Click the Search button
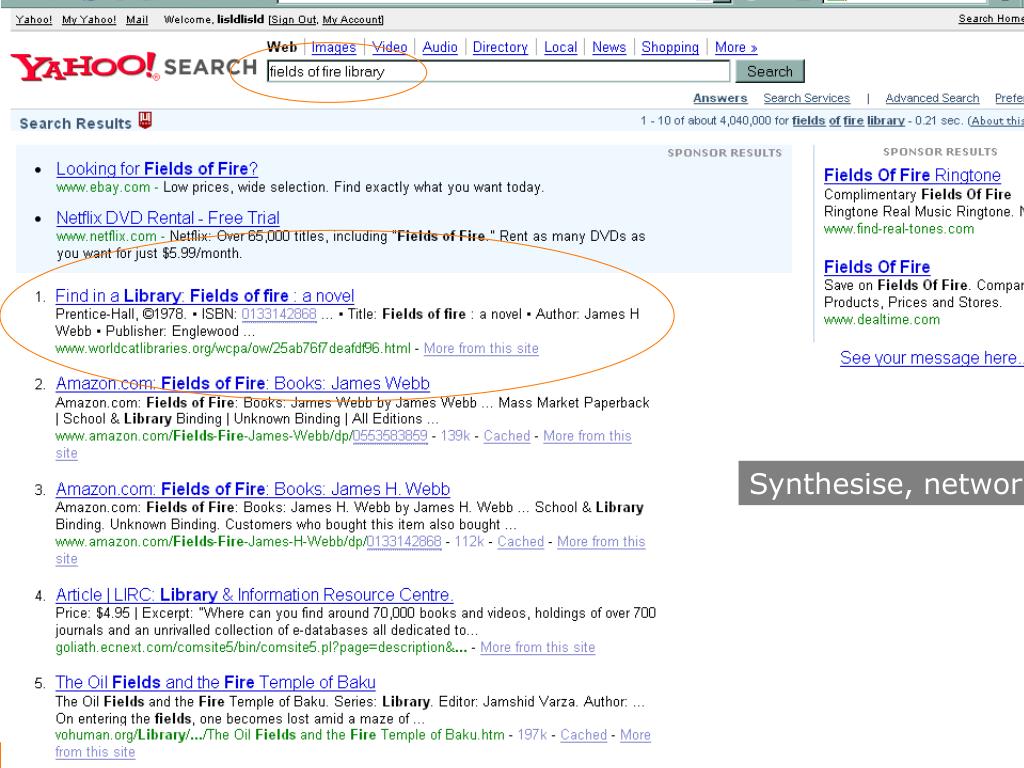This screenshot has height=768, width=1024. coord(769,71)
